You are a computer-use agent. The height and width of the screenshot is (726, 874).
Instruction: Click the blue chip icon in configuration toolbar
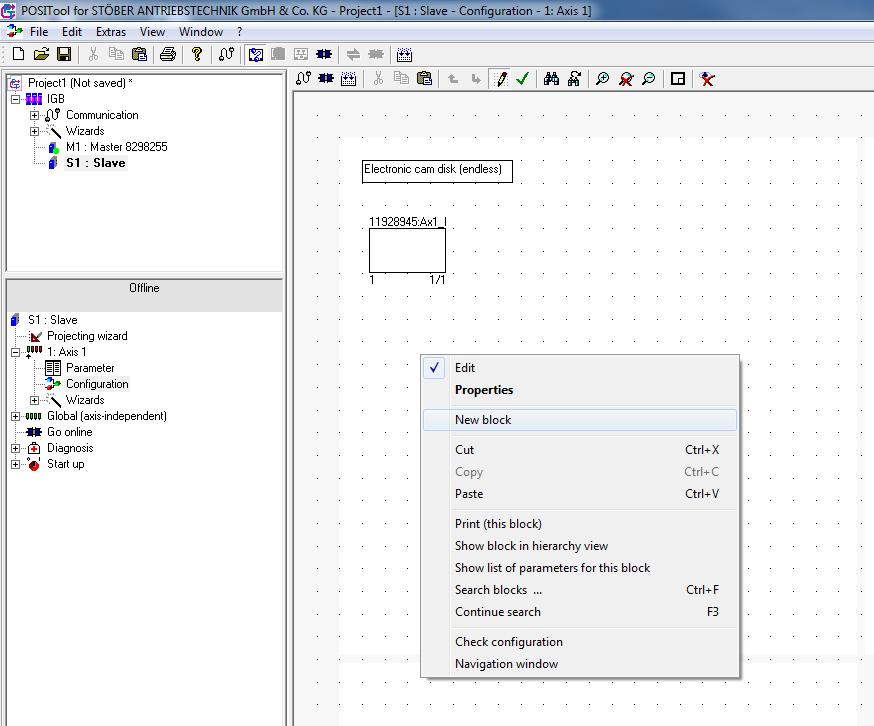point(326,79)
